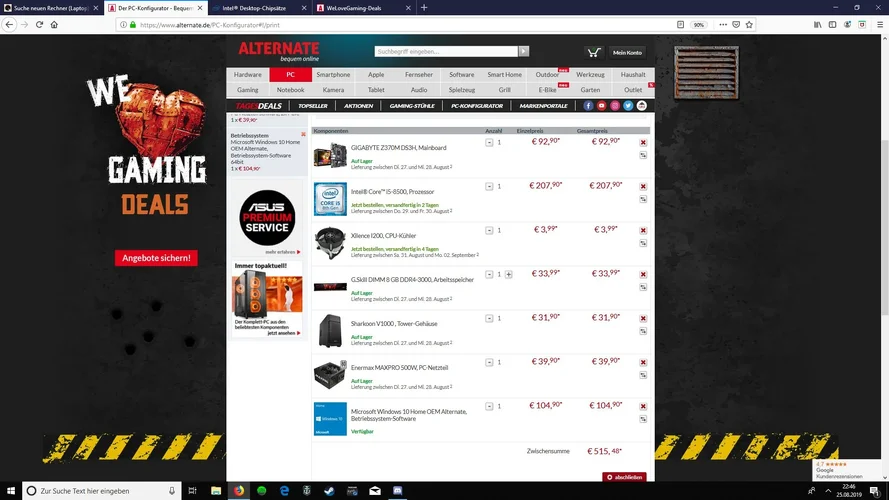Open TagesDeals link
The width and height of the screenshot is (889, 500).
259,106
